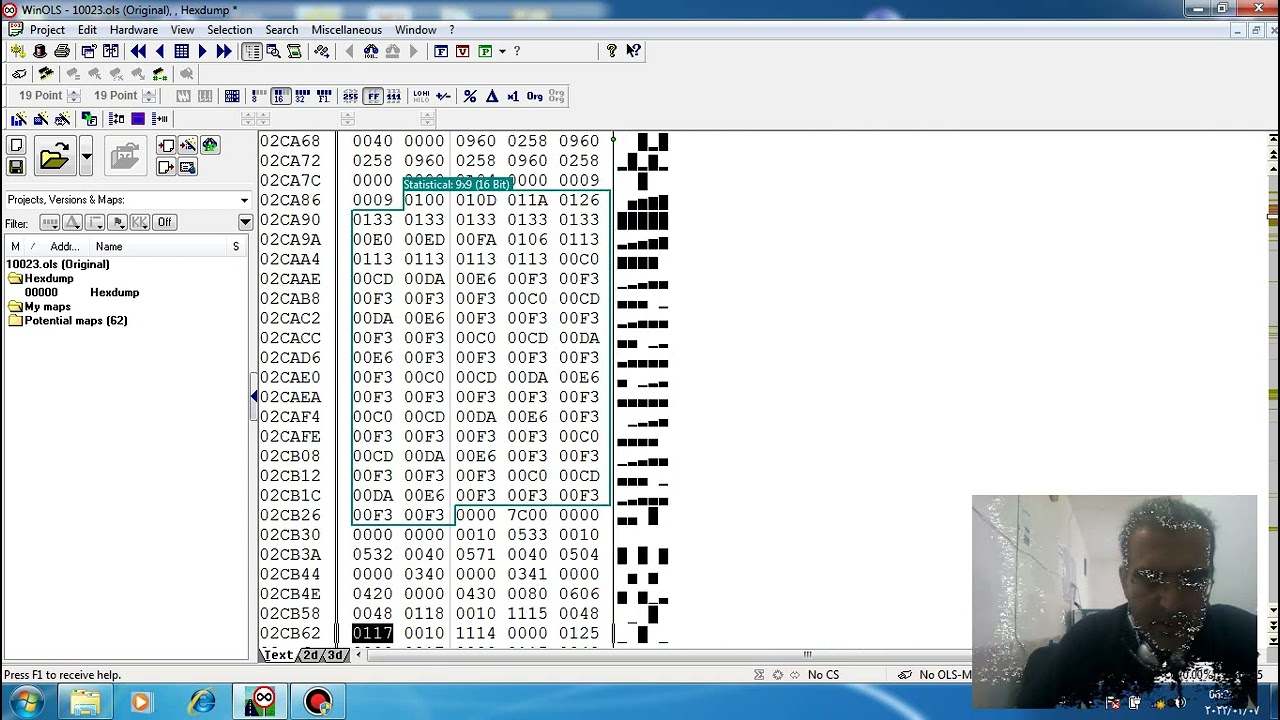
Task: Open the Search menu
Action: pos(281,30)
